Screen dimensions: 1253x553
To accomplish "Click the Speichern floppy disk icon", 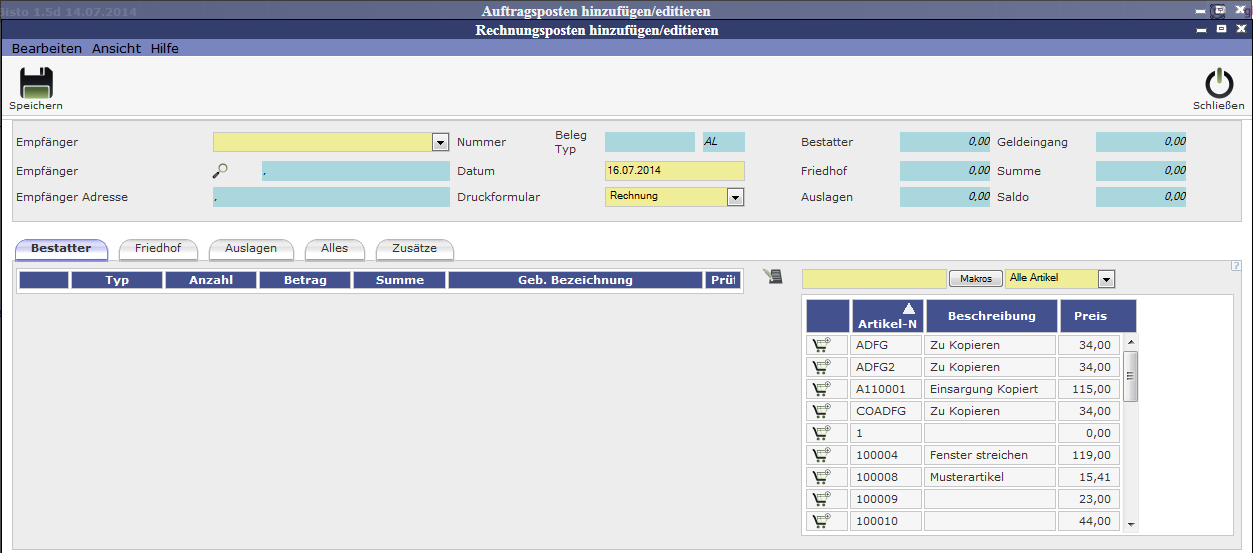I will click(36, 83).
